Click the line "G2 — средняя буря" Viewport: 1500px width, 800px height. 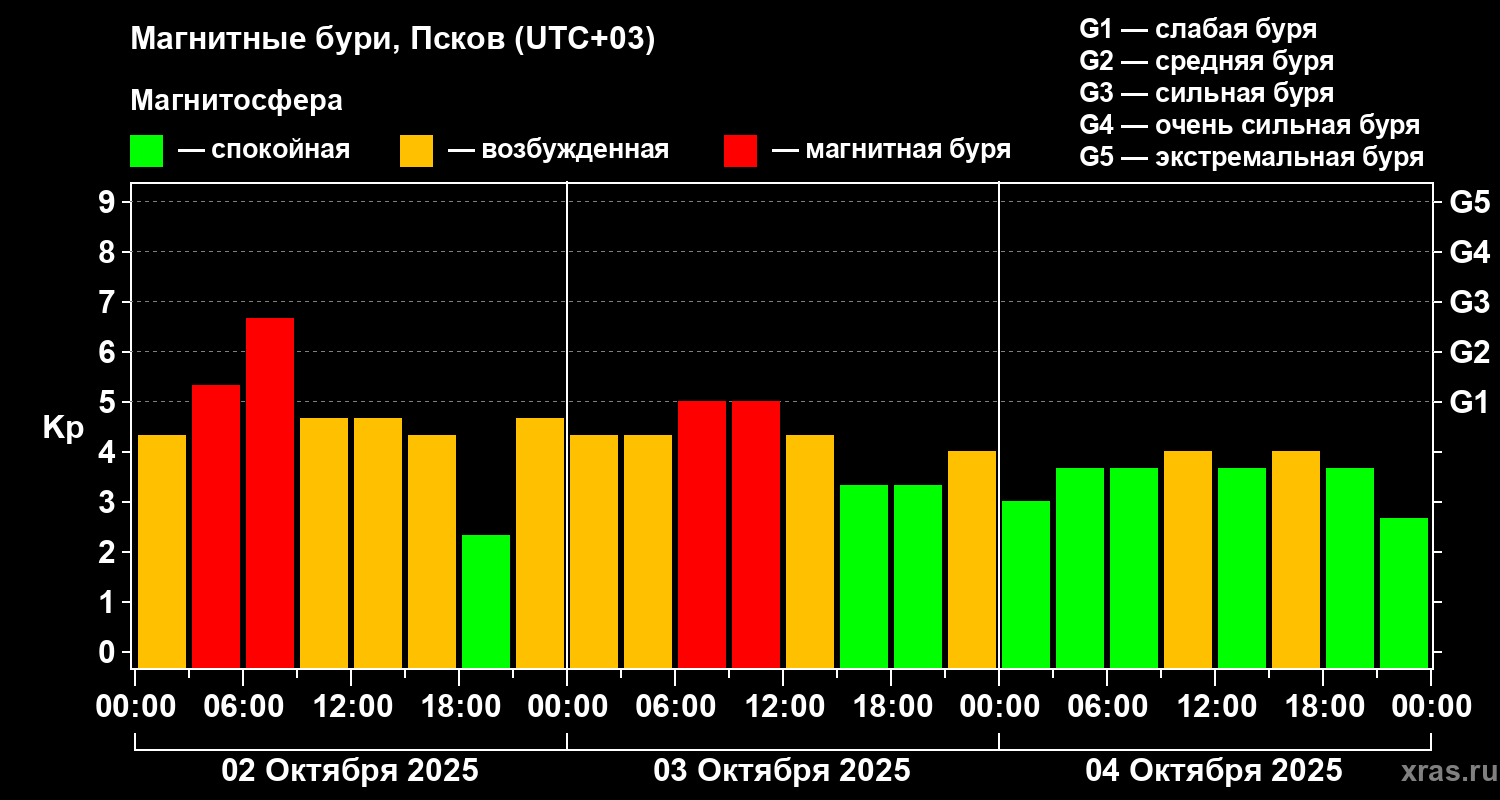click(1207, 61)
